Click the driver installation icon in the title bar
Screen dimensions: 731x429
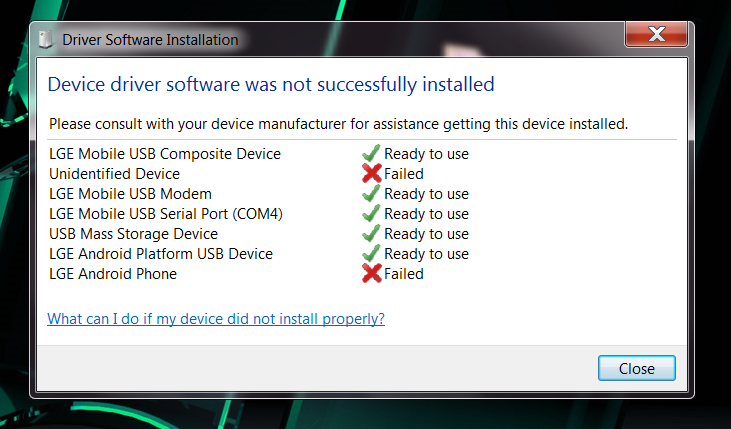tap(46, 39)
